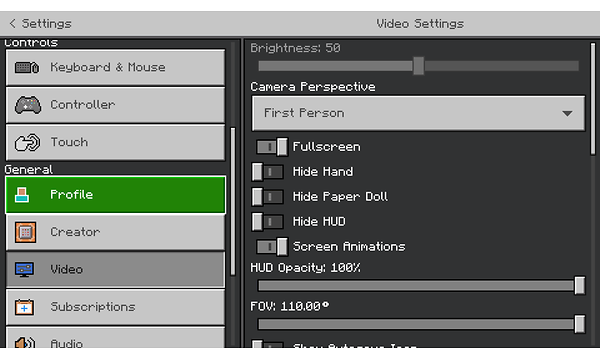The height and width of the screenshot is (360, 600).
Task: Open the Camera Perspective dropdown
Action: click(x=418, y=113)
